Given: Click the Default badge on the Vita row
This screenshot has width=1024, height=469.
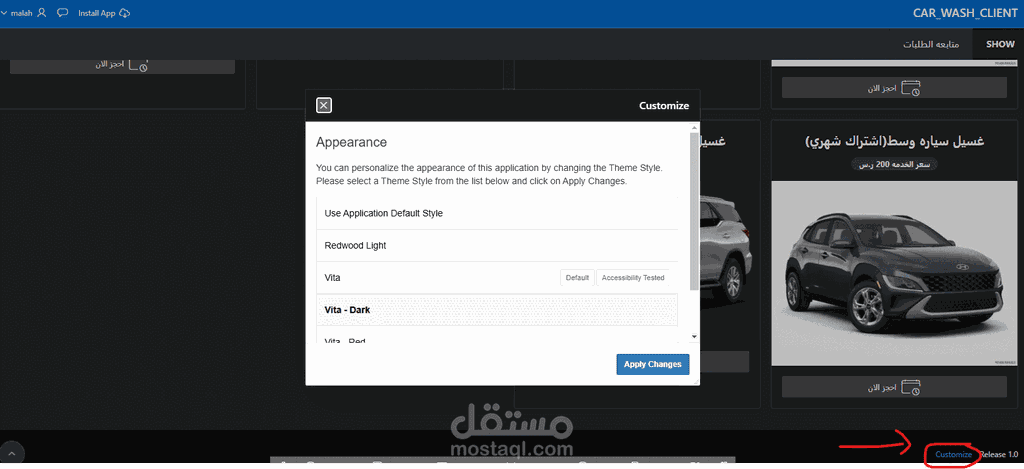Looking at the screenshot, I should pyautogui.click(x=577, y=278).
